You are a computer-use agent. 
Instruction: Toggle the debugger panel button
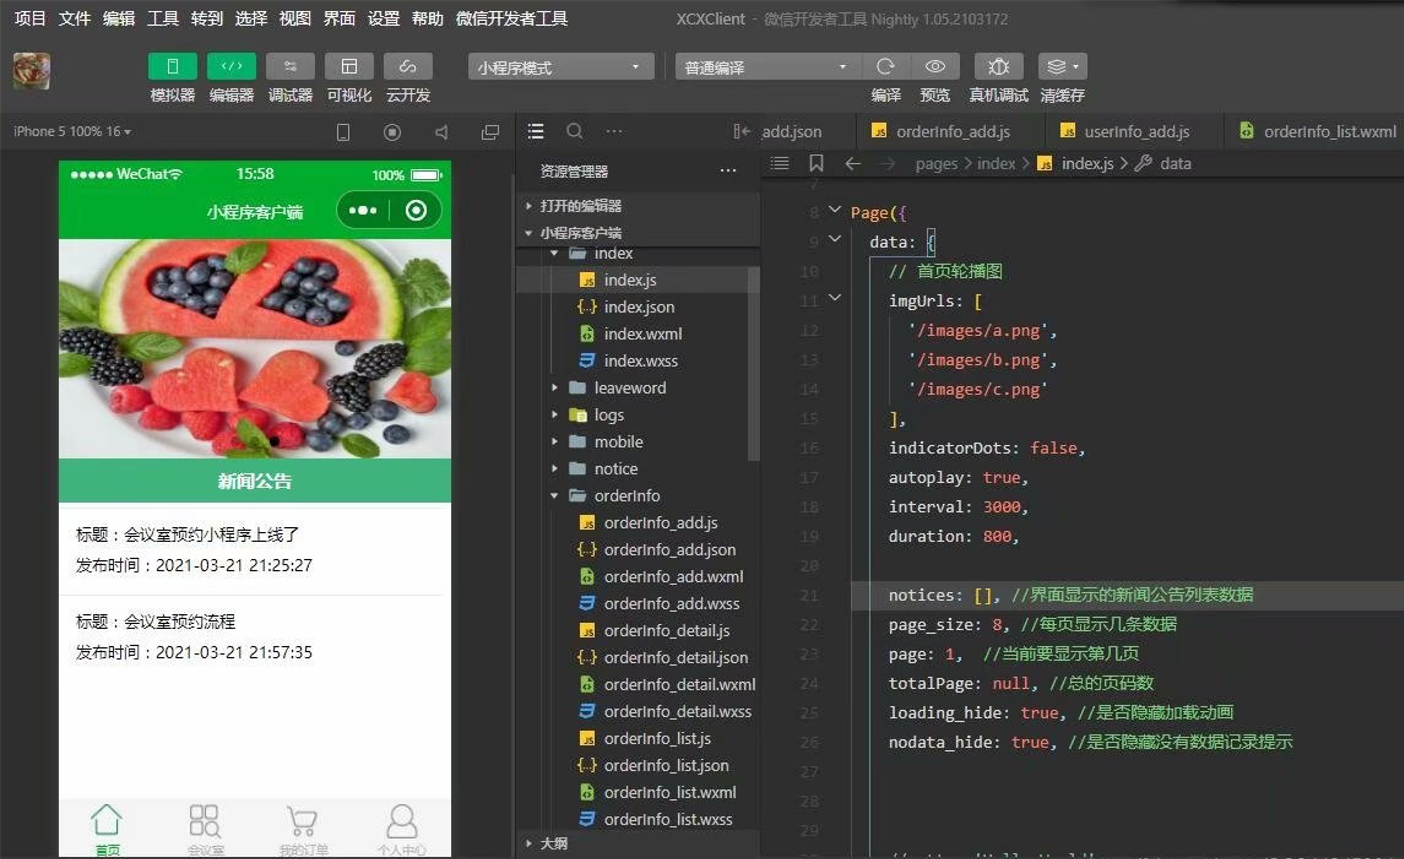(290, 66)
